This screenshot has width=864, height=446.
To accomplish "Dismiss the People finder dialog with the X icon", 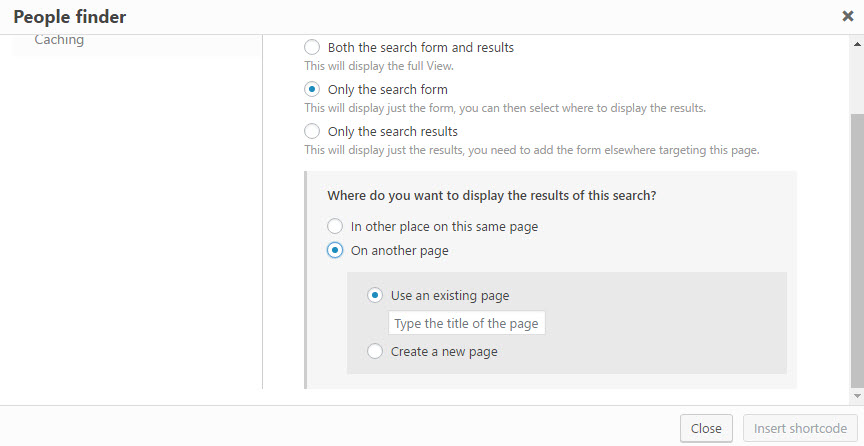I will click(x=847, y=17).
